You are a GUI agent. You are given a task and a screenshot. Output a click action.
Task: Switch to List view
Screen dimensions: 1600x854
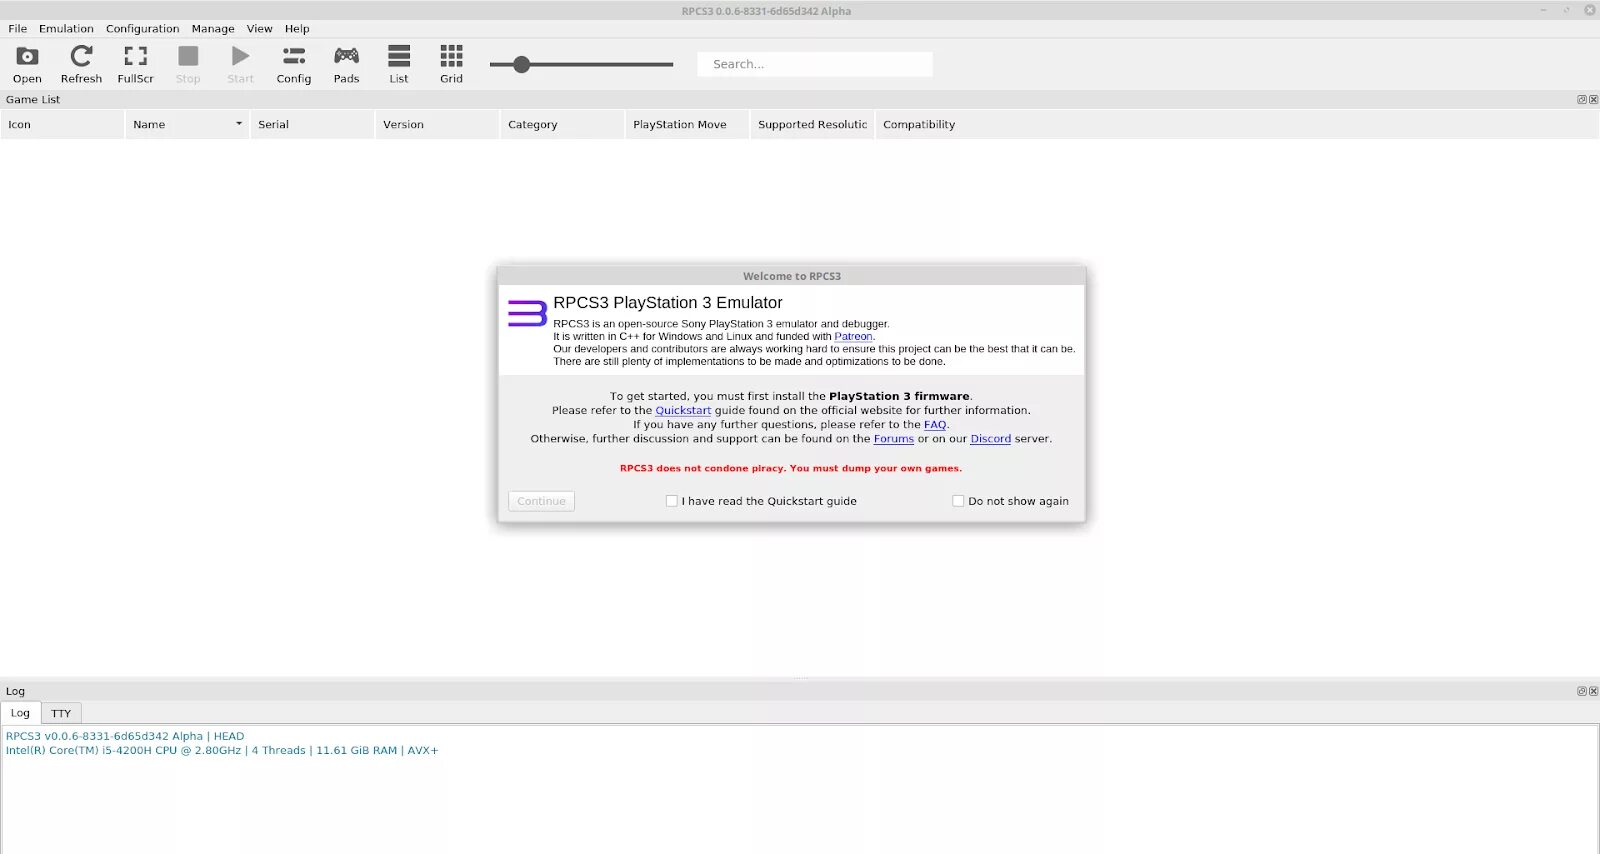(x=399, y=64)
